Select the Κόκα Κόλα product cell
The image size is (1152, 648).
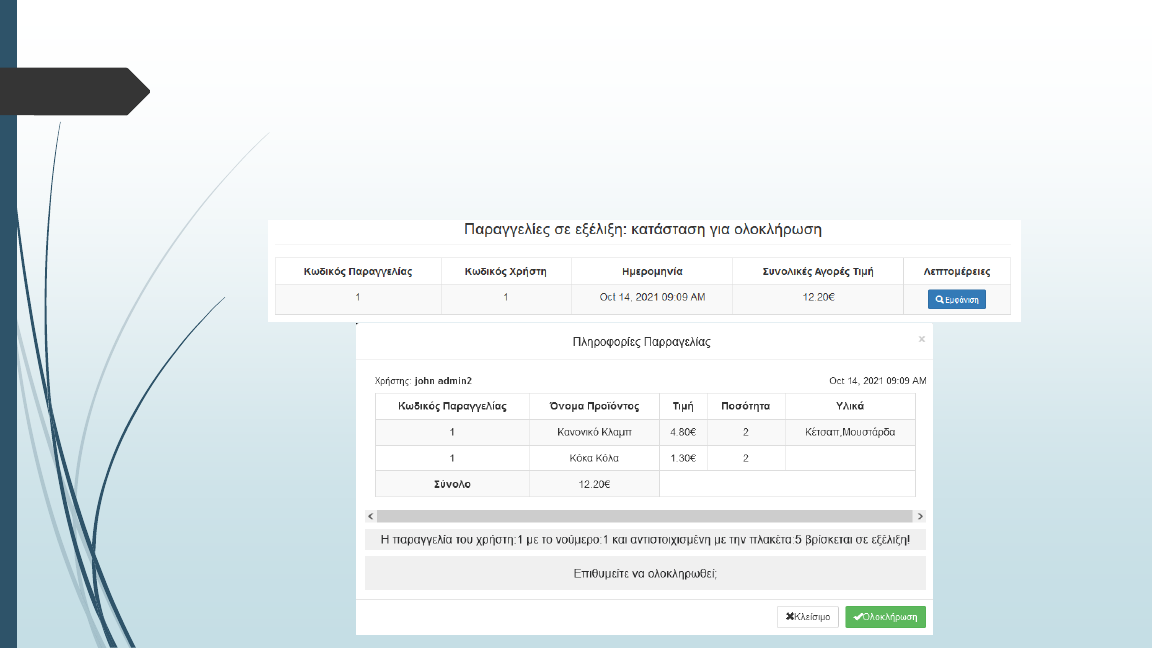tap(594, 458)
